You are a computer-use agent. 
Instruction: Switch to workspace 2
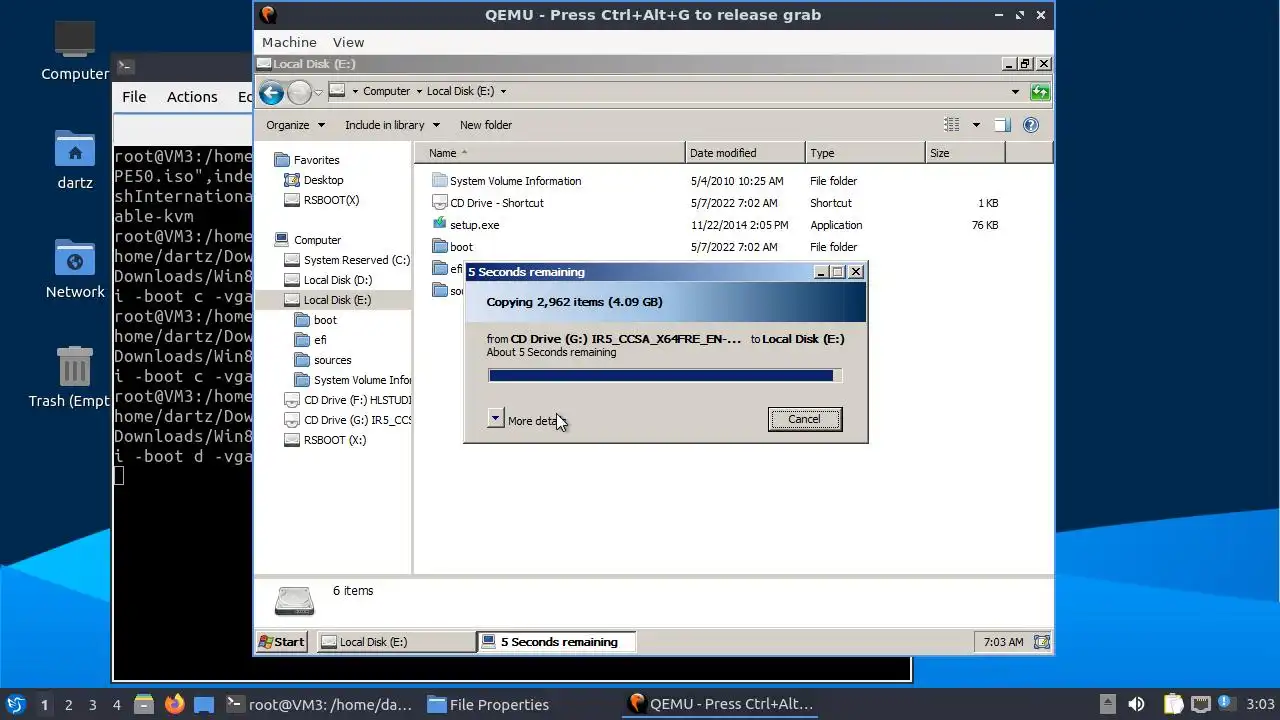pyautogui.click(x=68, y=704)
